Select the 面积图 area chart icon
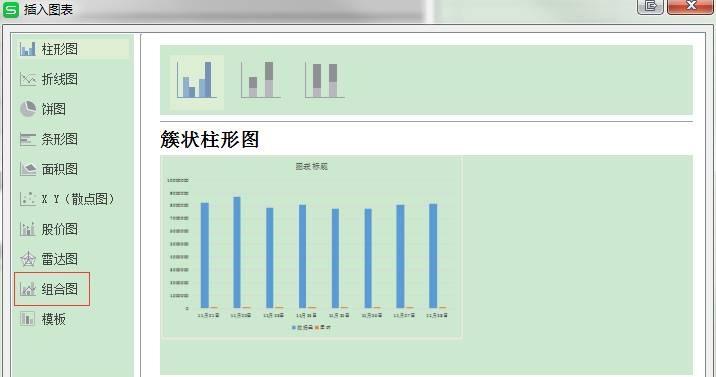Image resolution: width=716 pixels, height=377 pixels. [x=27, y=169]
